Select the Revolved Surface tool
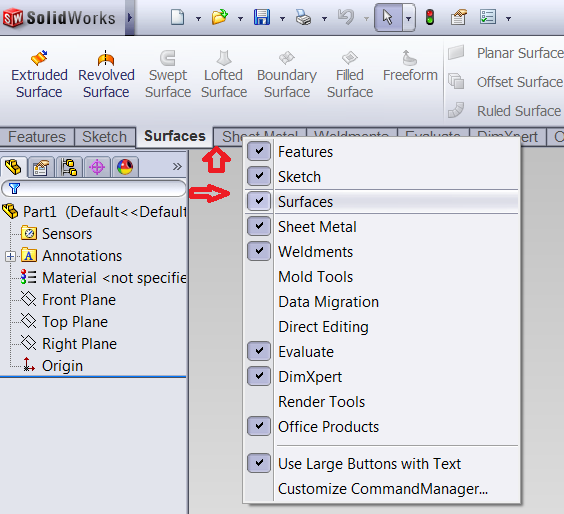 coord(106,75)
